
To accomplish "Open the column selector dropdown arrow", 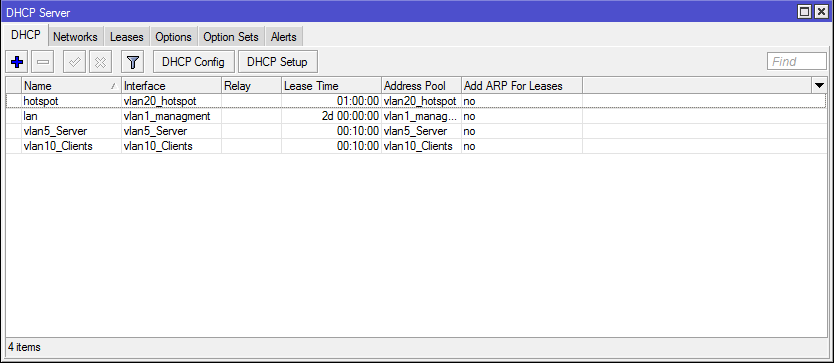I will point(819,85).
